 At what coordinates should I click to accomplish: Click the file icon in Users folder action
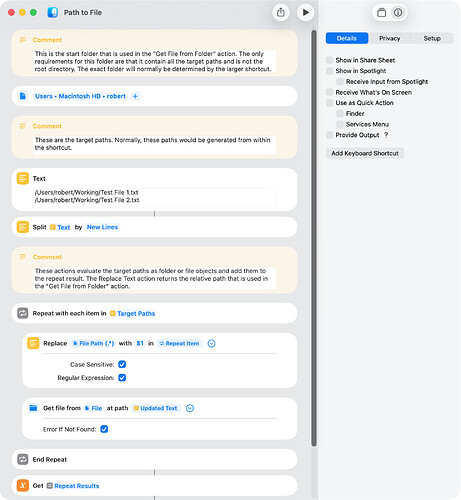23,96
